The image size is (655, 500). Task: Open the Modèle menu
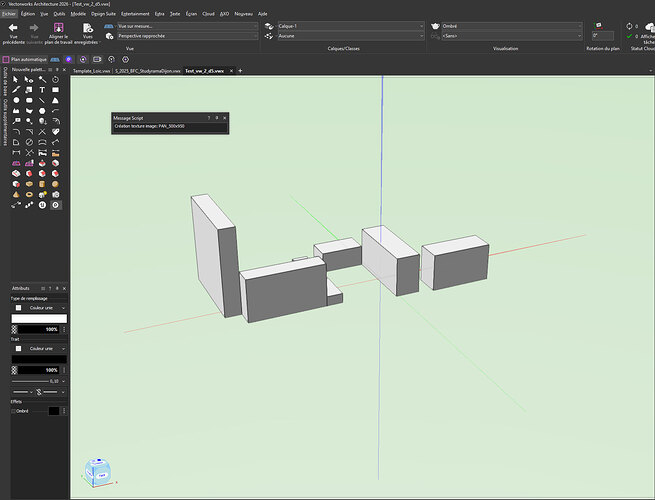77,14
